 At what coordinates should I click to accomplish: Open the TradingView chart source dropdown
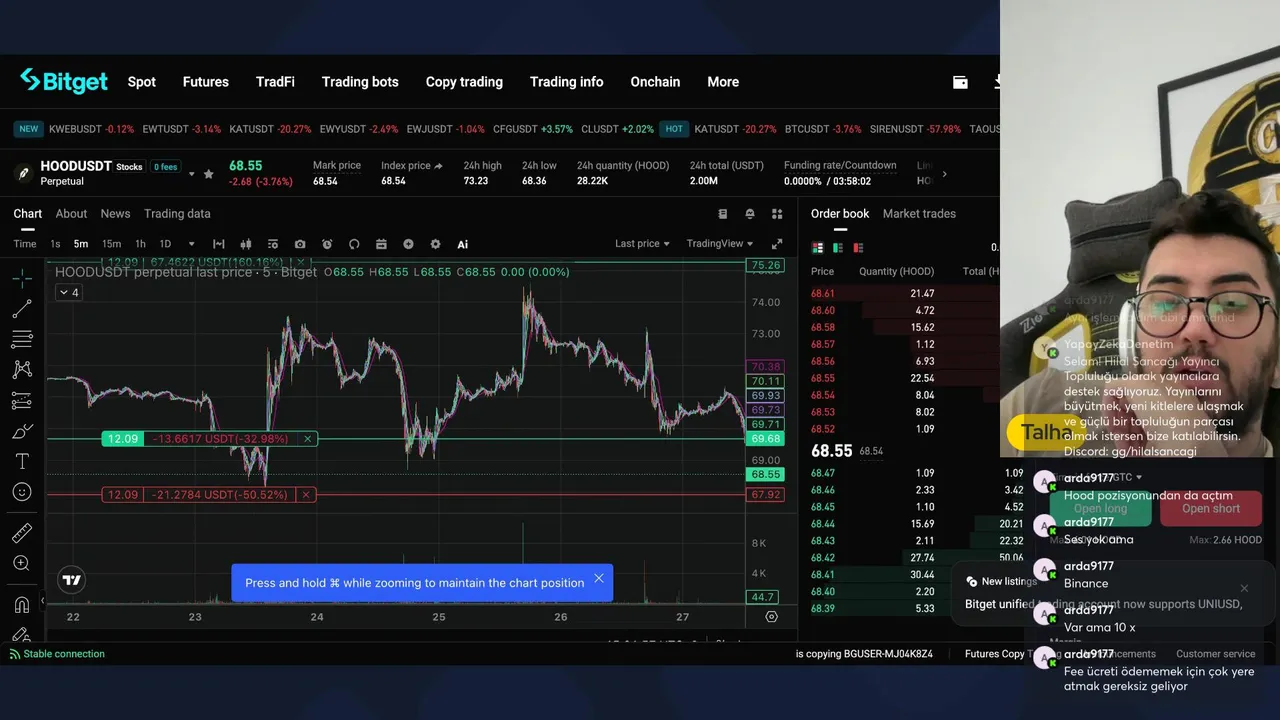(720, 244)
